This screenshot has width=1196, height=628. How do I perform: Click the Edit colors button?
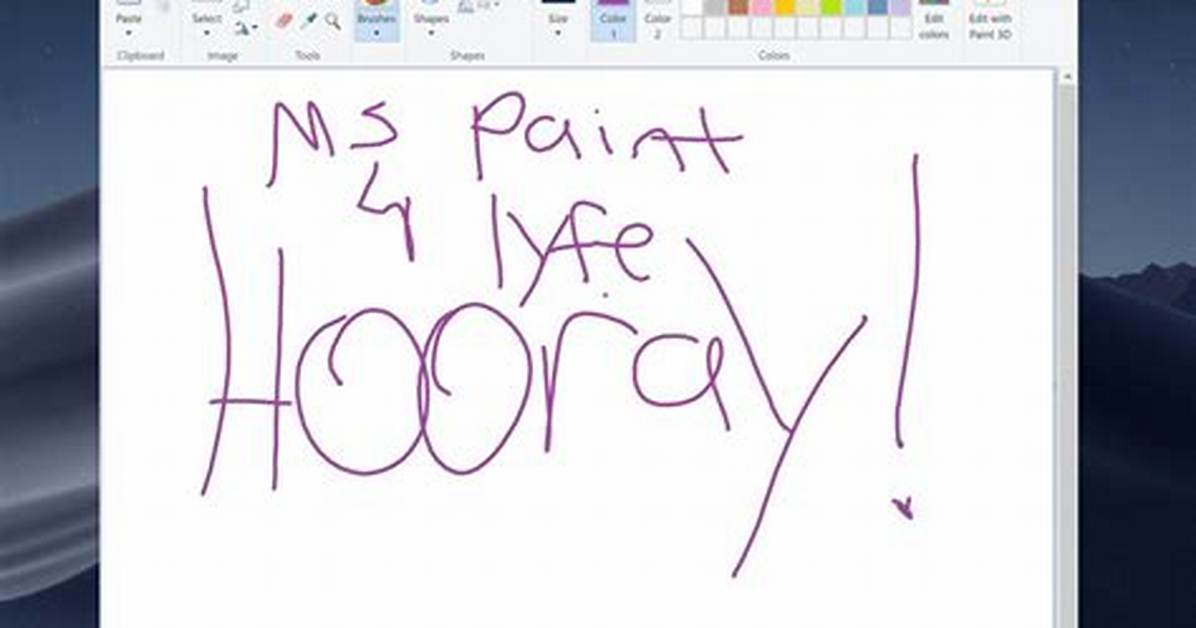coord(934,21)
